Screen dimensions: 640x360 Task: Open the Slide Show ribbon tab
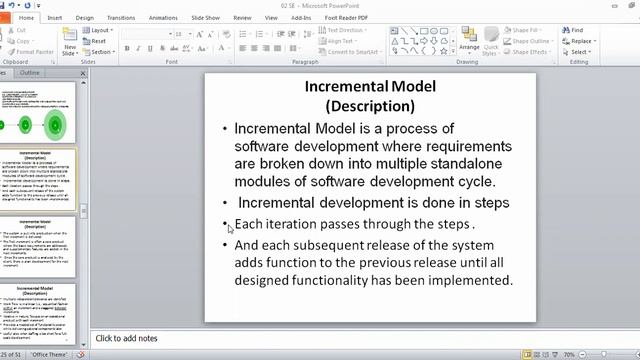(x=205, y=18)
